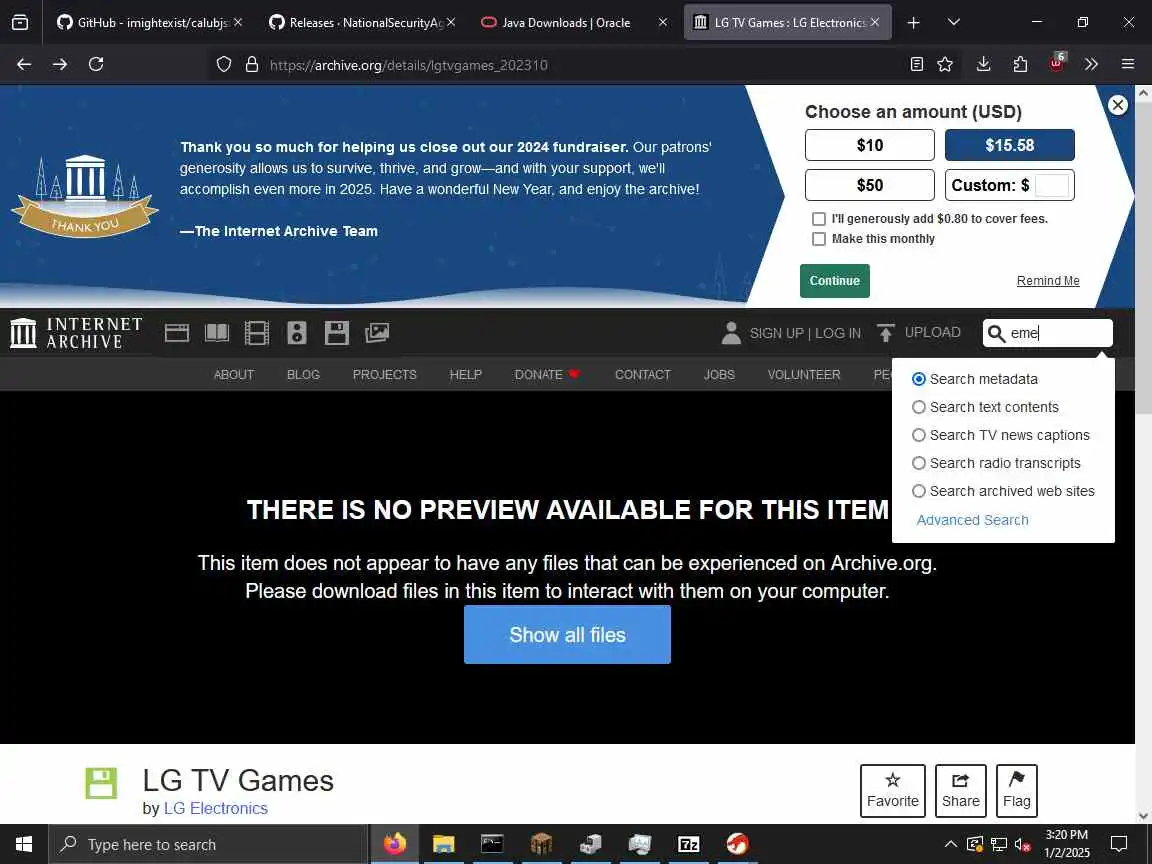This screenshot has width=1152, height=864.
Task: Click the Remind Me link
Action: [1048, 281]
